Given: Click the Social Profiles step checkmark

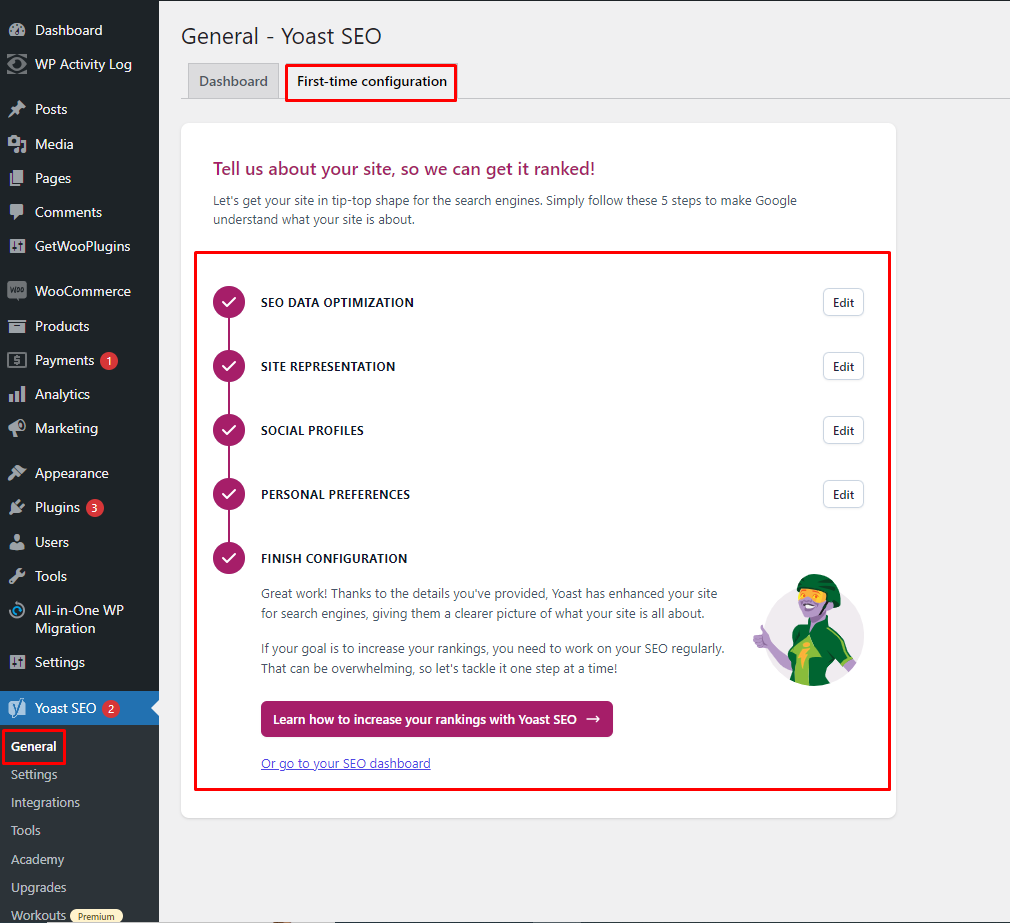Looking at the screenshot, I should [x=229, y=430].
